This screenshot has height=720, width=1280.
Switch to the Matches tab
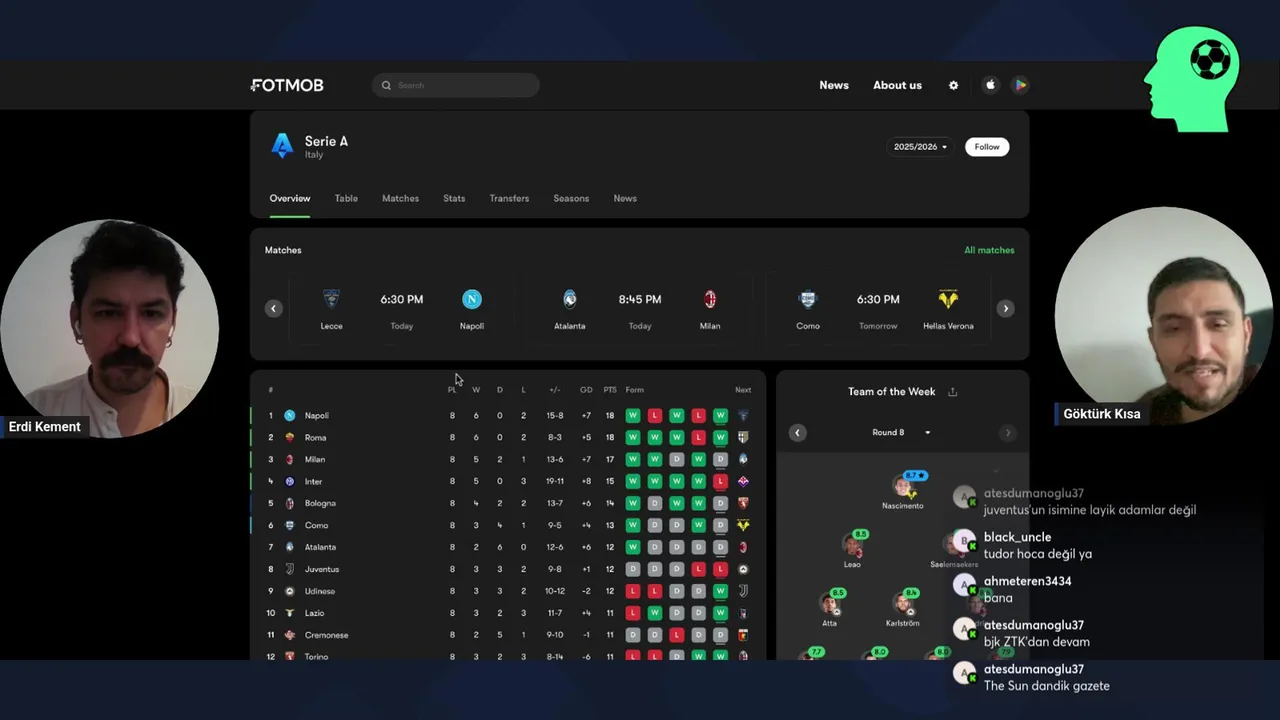[400, 198]
